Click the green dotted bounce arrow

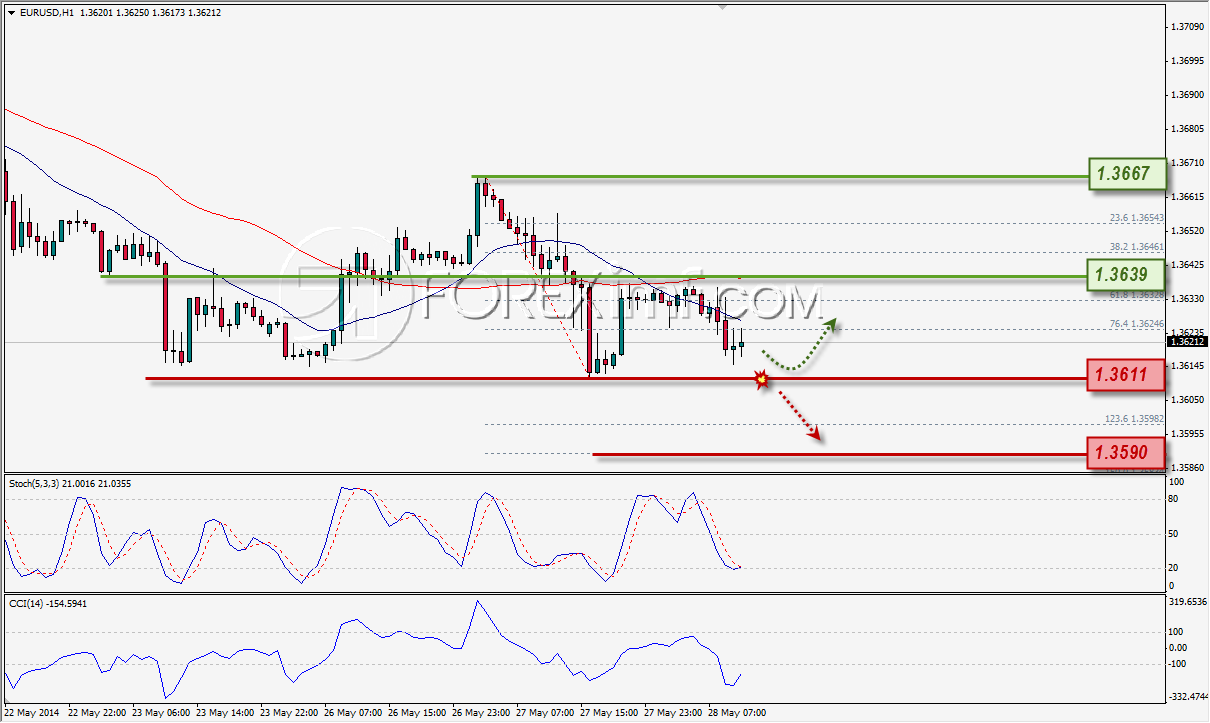pos(800,346)
